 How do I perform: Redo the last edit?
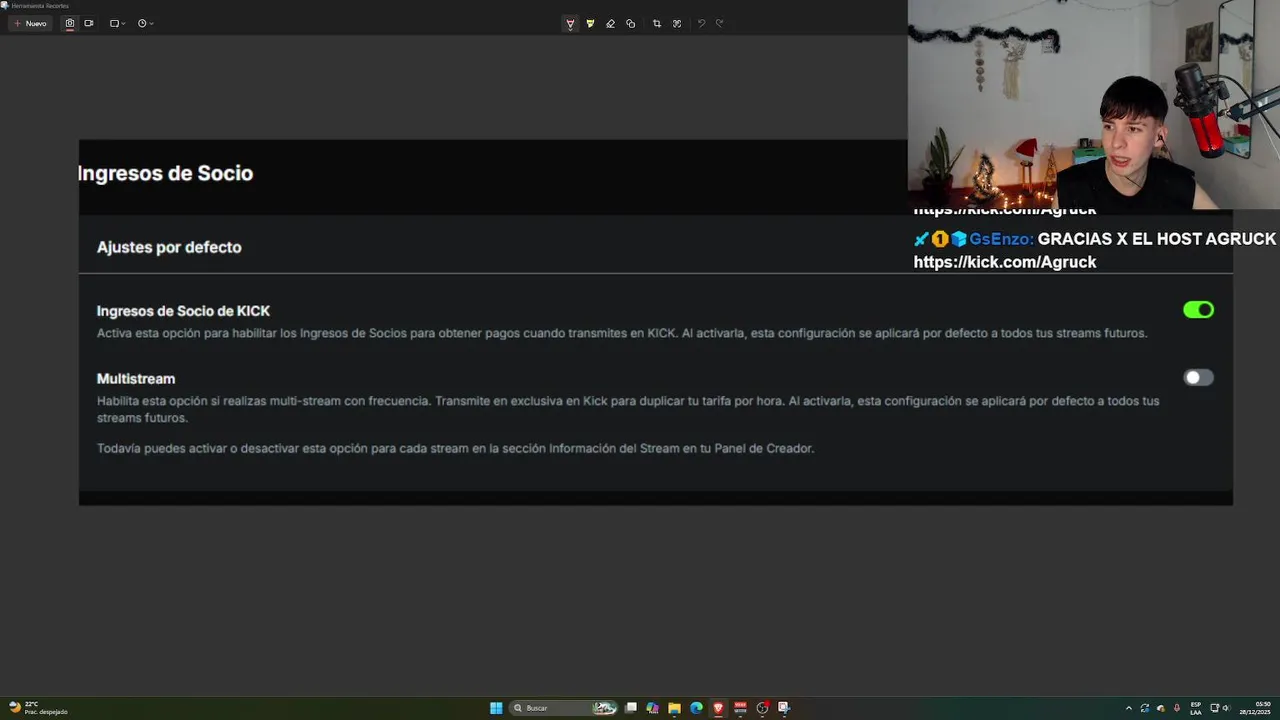coord(720,23)
